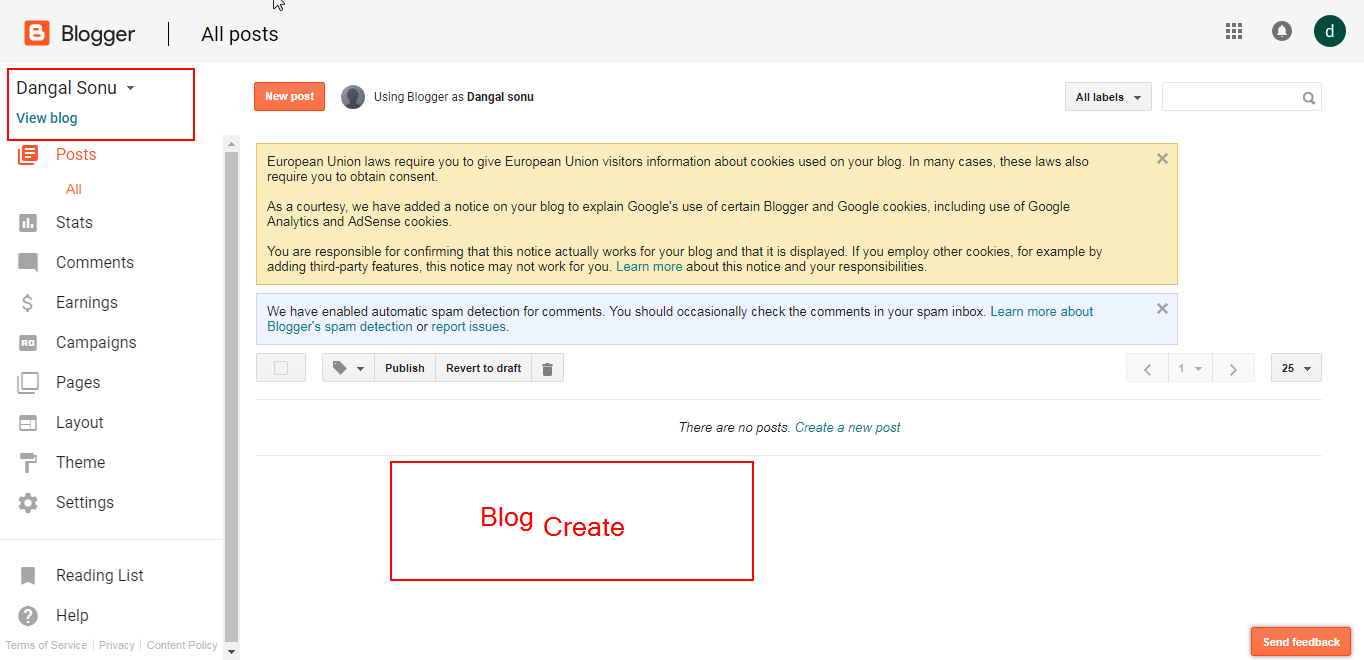Dismiss the spam detection notice
This screenshot has width=1364, height=660.
tap(1162, 309)
